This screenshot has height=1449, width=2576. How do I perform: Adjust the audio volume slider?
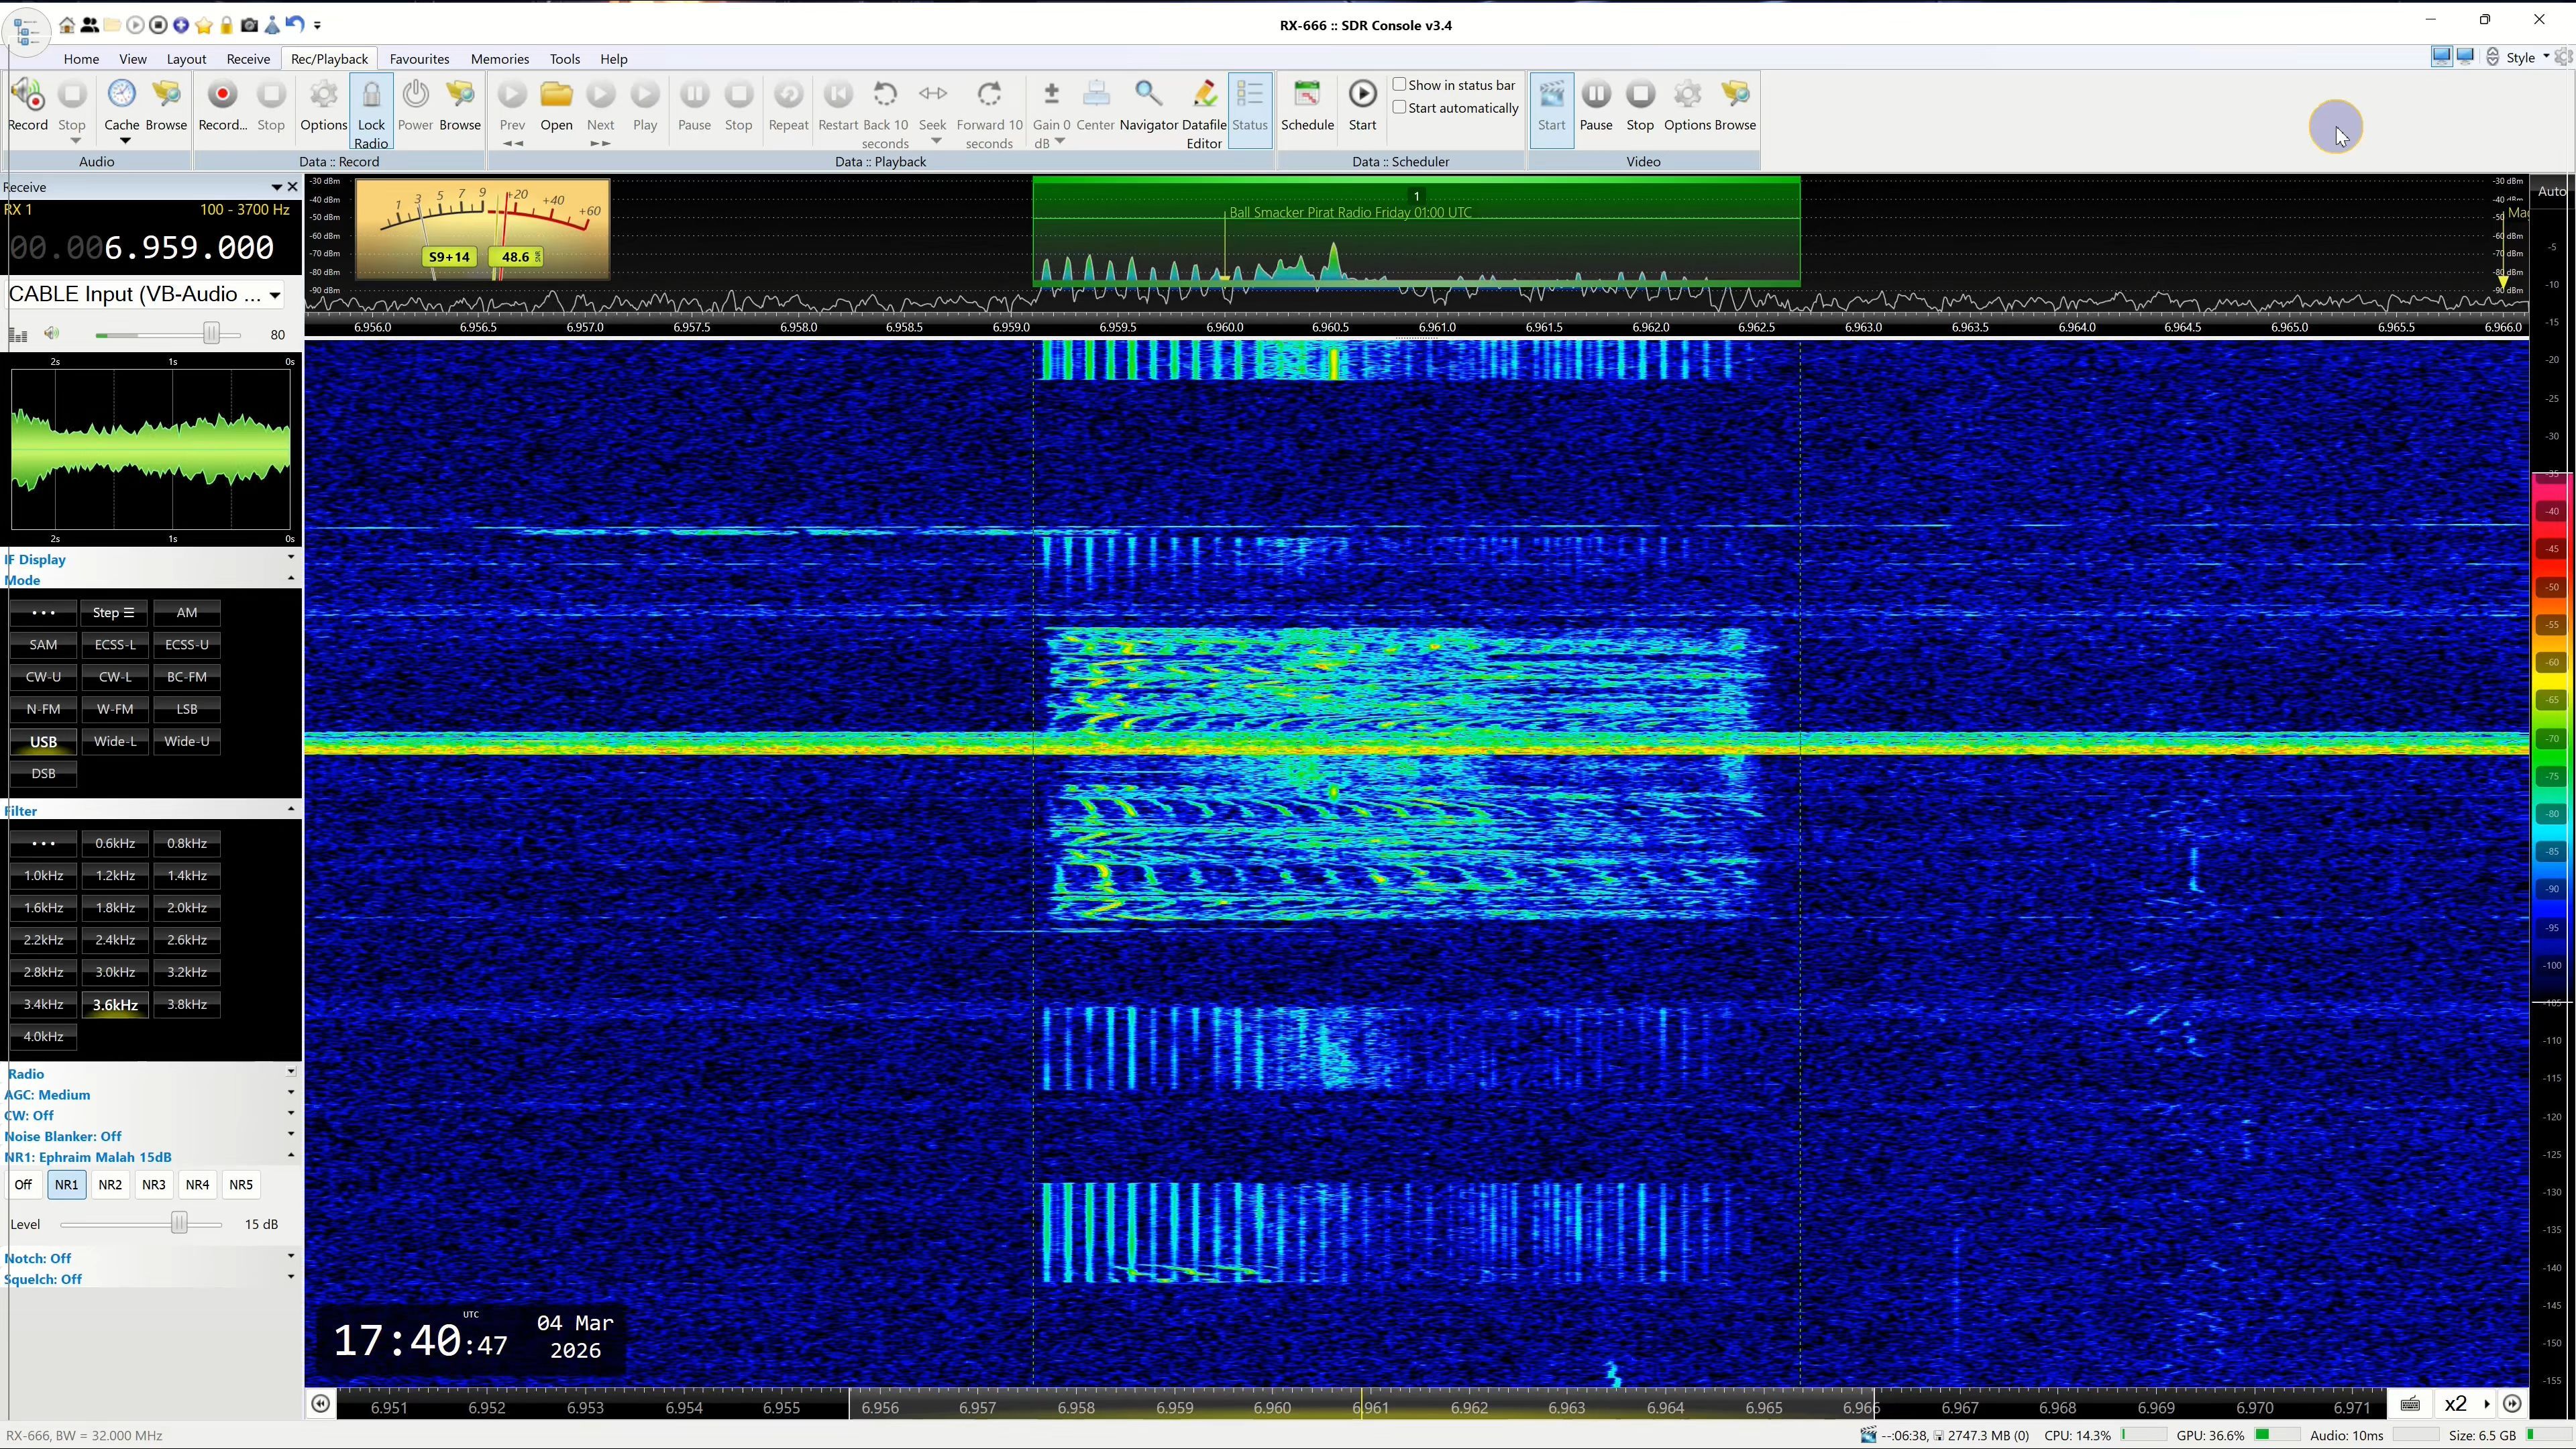[x=211, y=334]
